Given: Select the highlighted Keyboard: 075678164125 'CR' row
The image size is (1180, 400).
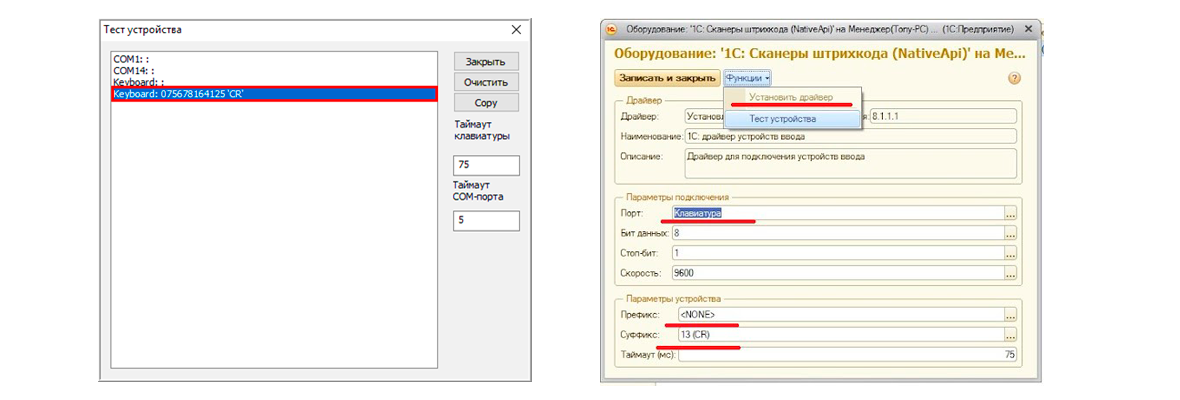Looking at the screenshot, I should coord(274,94).
